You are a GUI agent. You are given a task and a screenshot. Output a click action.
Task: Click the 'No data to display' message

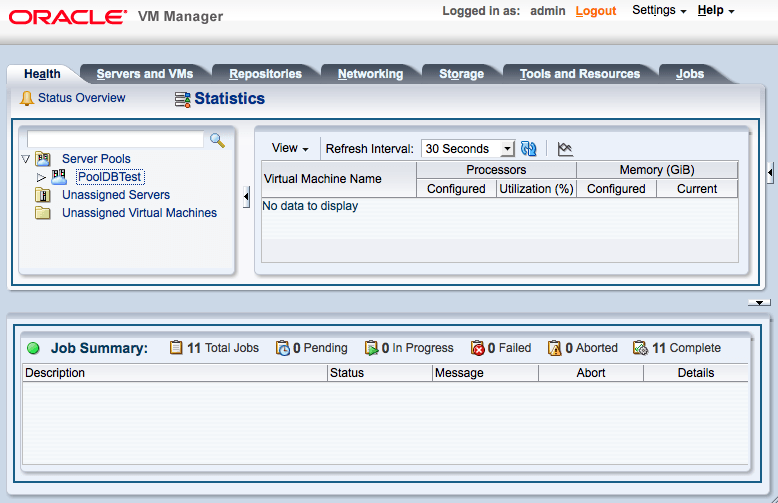(310, 206)
